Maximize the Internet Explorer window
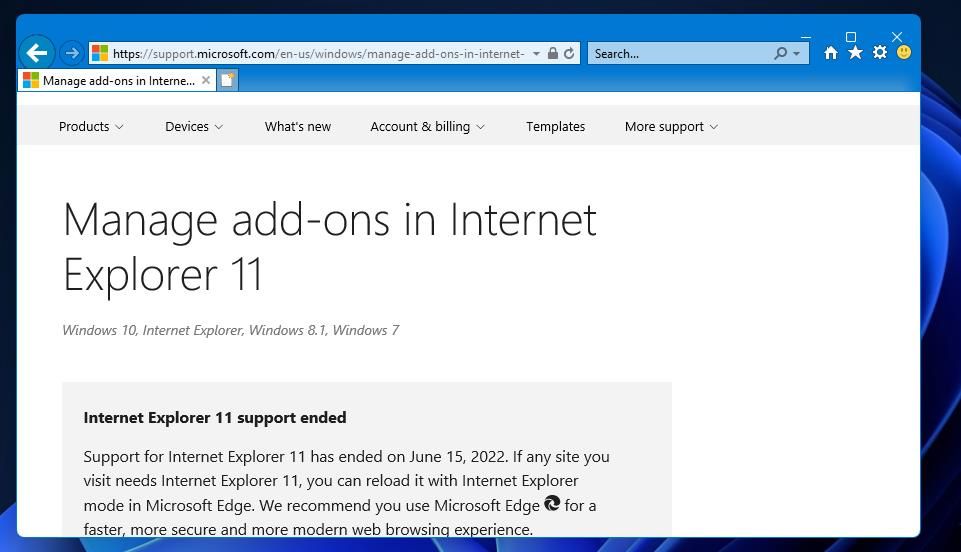The height and width of the screenshot is (552, 961). coord(851,37)
